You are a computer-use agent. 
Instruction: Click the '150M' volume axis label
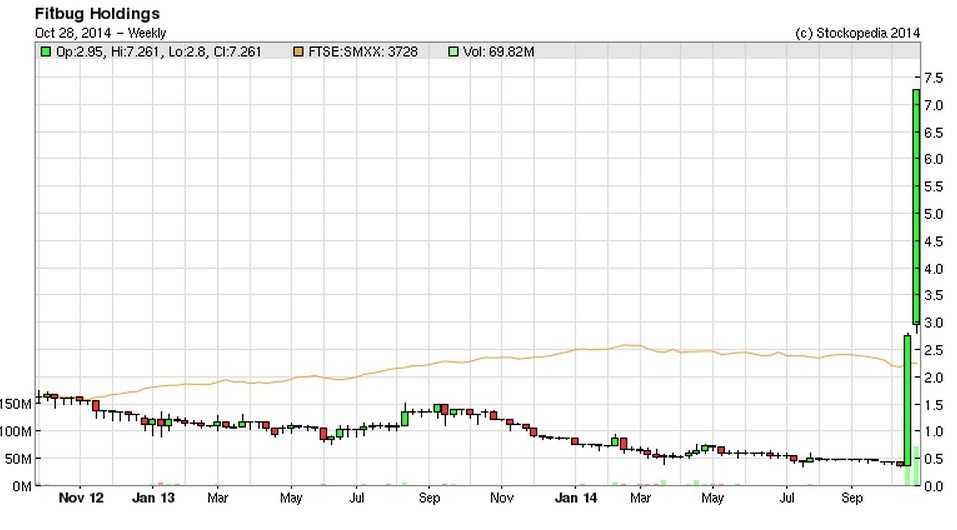(16, 404)
